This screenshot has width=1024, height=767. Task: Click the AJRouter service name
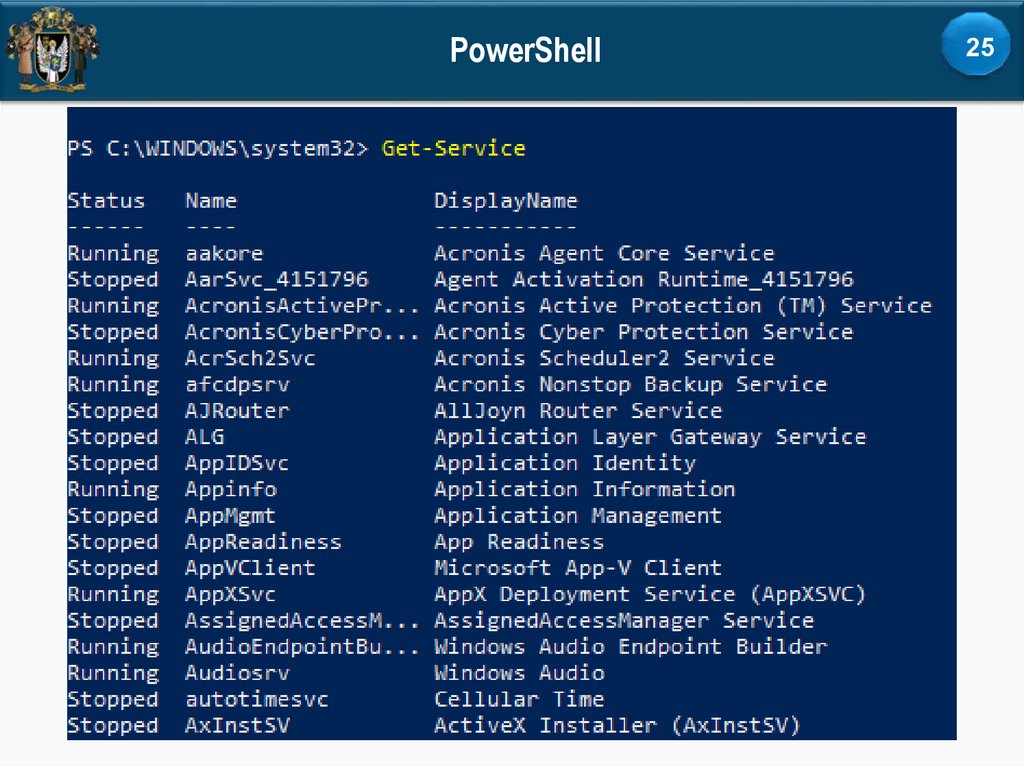[x=237, y=411]
